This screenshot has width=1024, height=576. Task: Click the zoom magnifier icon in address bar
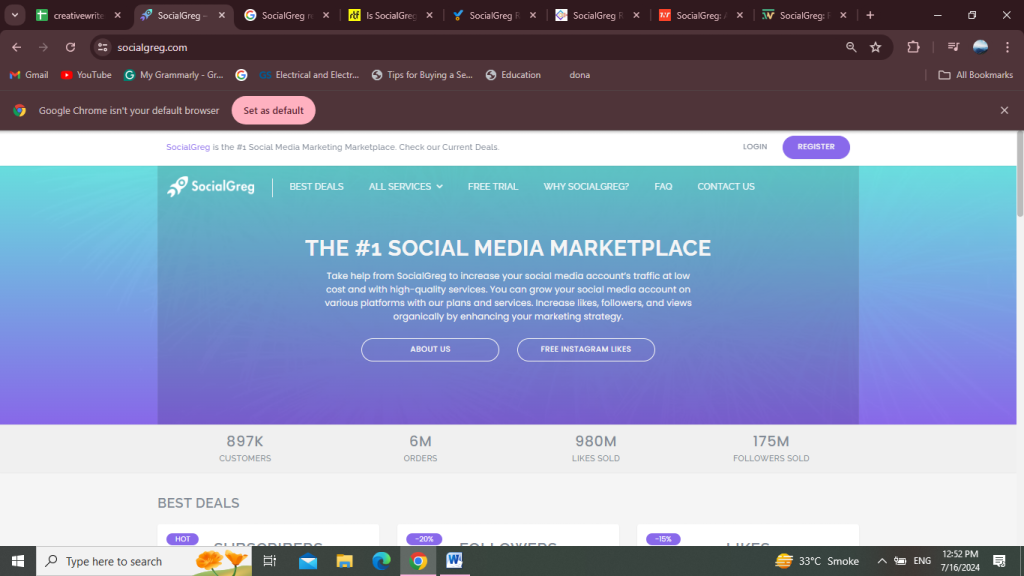(851, 47)
